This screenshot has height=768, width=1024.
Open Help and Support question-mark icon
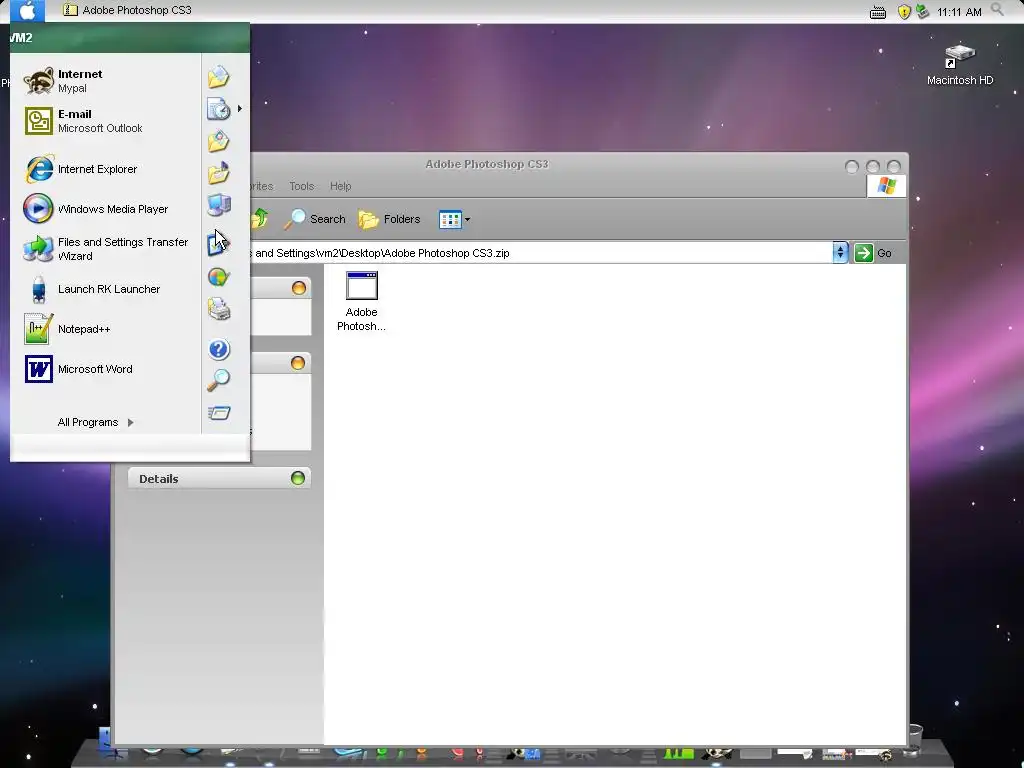[219, 349]
